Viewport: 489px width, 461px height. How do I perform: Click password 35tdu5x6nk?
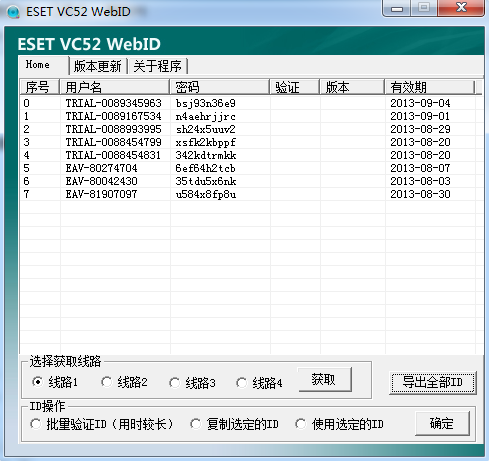pos(206,181)
